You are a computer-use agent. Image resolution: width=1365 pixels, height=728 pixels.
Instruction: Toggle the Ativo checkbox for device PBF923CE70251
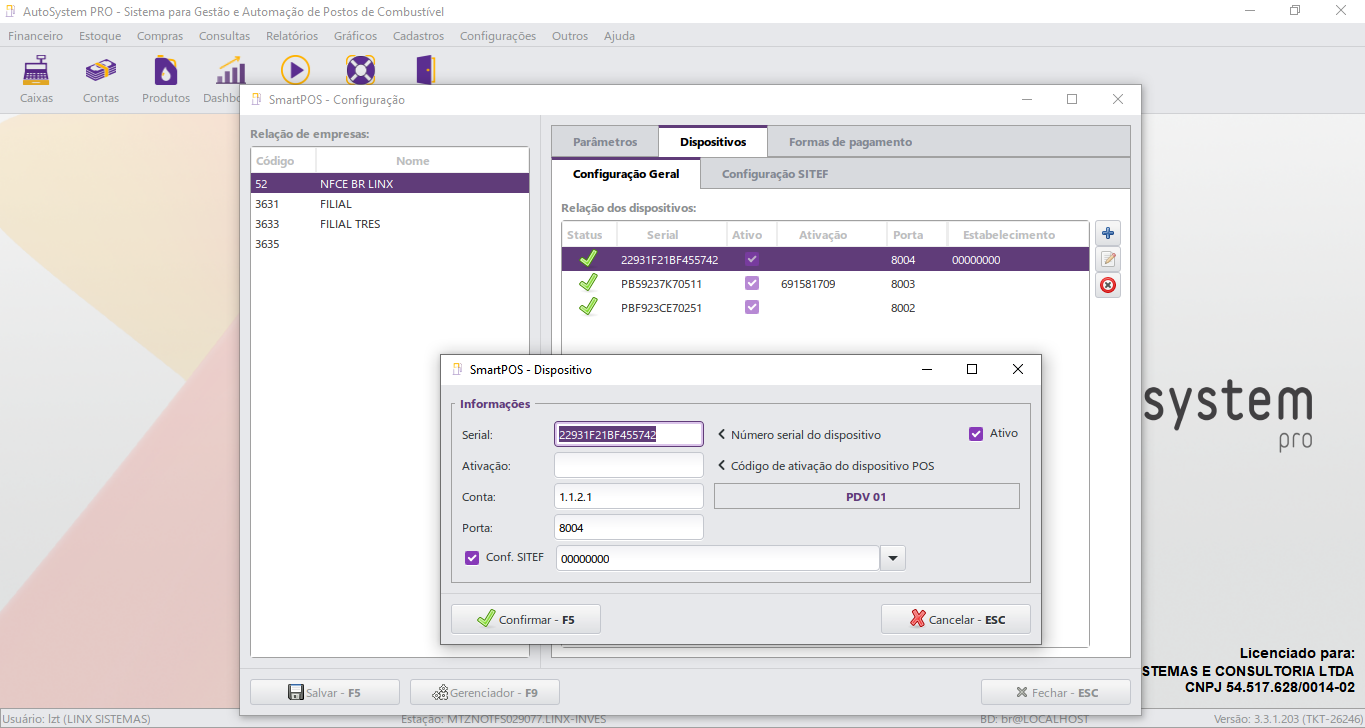point(752,307)
